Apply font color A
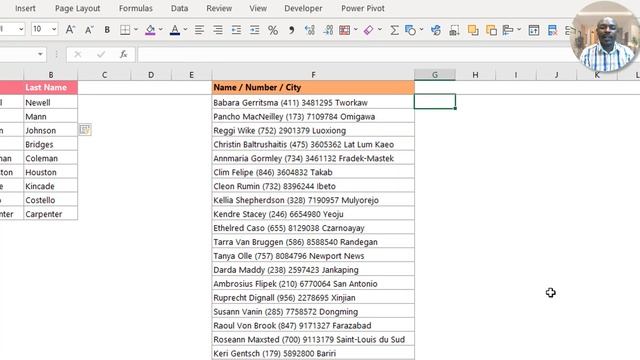This screenshot has height=360, width=640. pyautogui.click(x=175, y=30)
